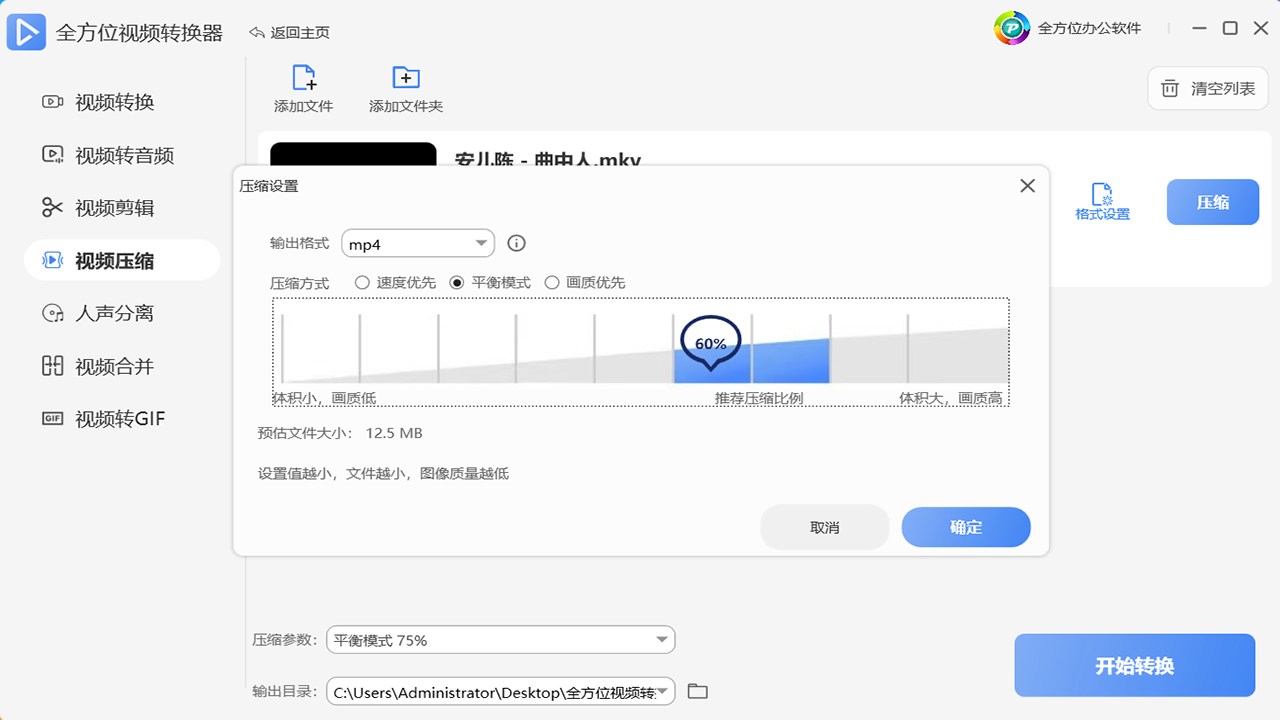1280x720 pixels.
Task: Confirm compression with the 确定 button
Action: [965, 527]
